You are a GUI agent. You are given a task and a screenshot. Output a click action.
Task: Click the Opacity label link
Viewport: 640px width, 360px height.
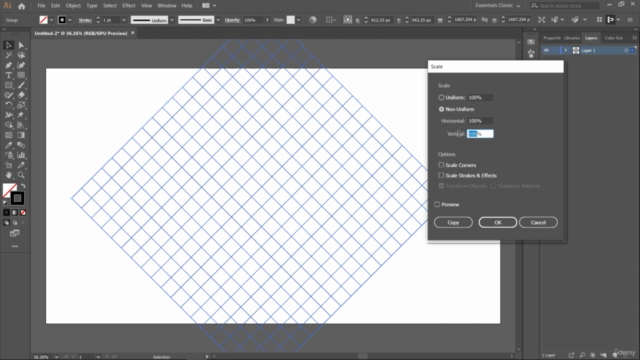[x=232, y=20]
